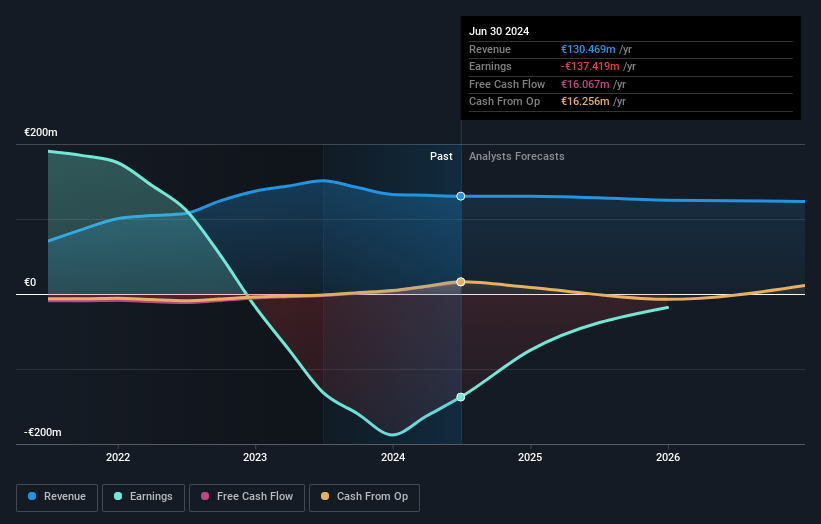Image resolution: width=821 pixels, height=524 pixels.
Task: Click the 'Free Cash Flow' label in tooltip
Action: [507, 84]
